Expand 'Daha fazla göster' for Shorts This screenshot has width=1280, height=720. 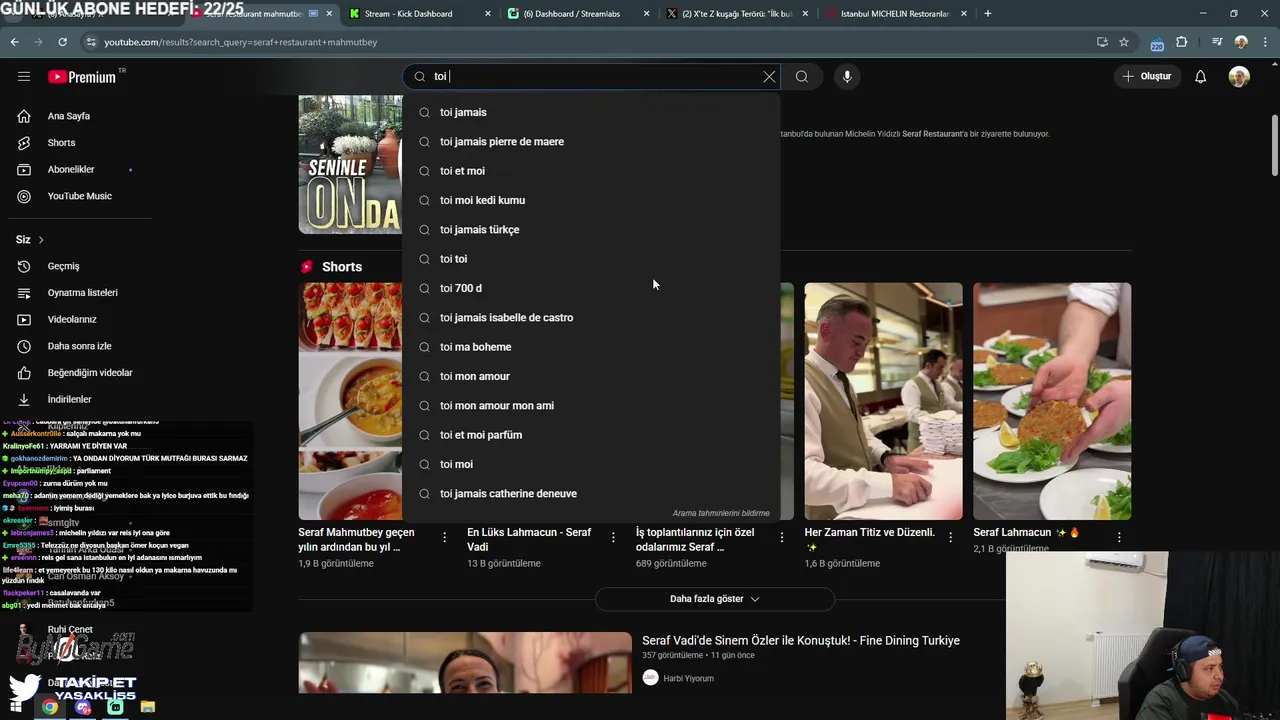[714, 599]
